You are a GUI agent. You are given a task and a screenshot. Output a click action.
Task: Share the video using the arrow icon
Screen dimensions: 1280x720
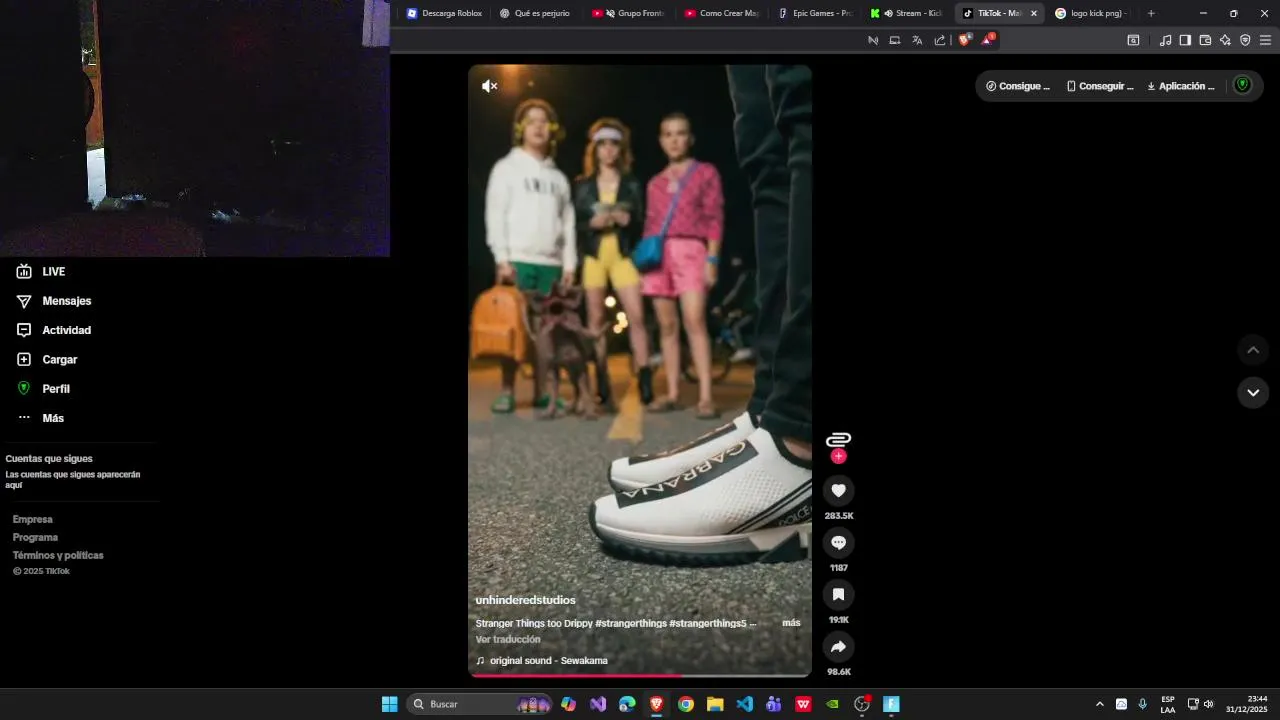[838, 646]
